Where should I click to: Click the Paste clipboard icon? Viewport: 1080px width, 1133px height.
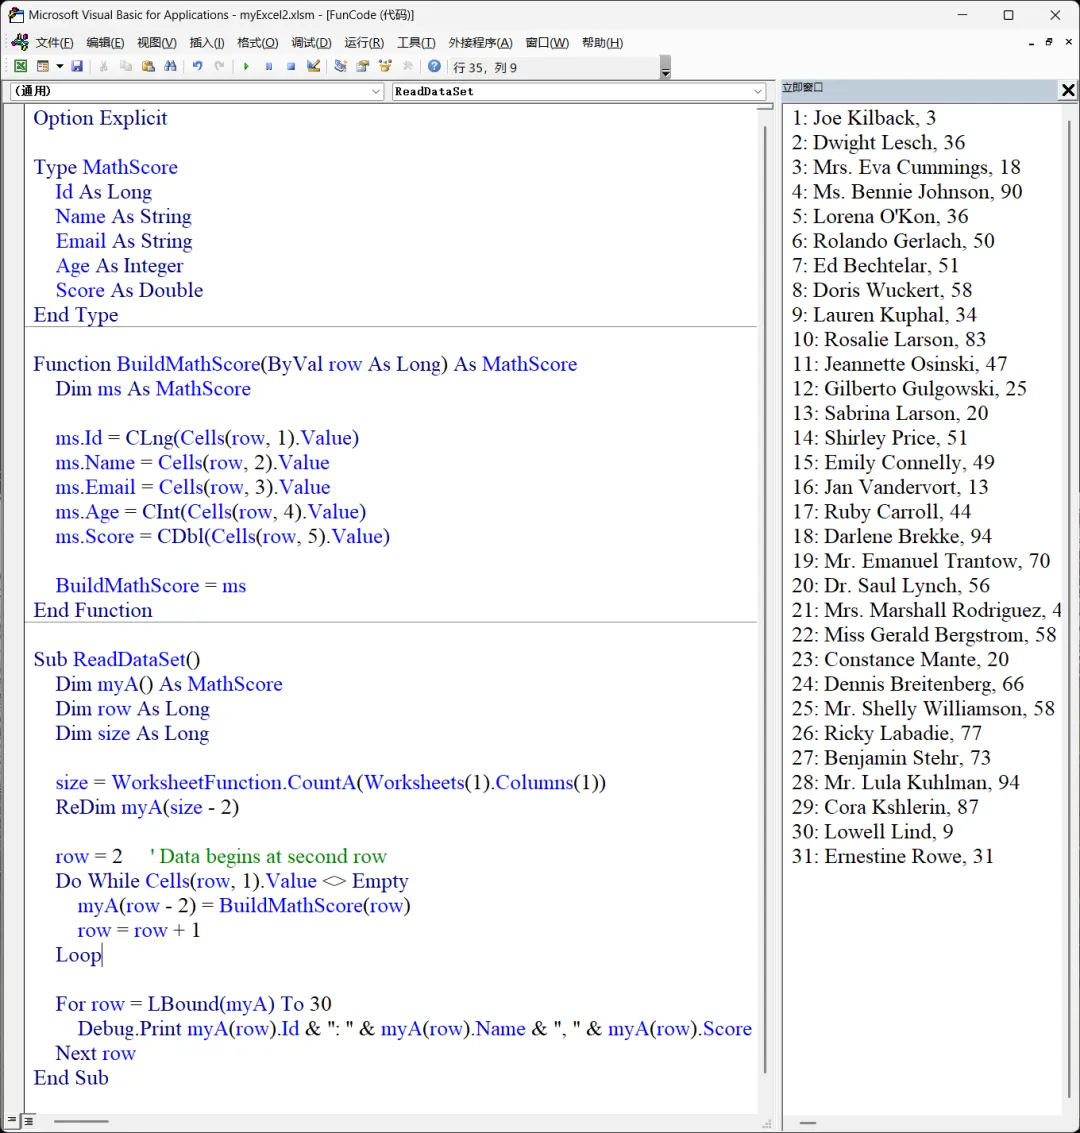tap(148, 66)
